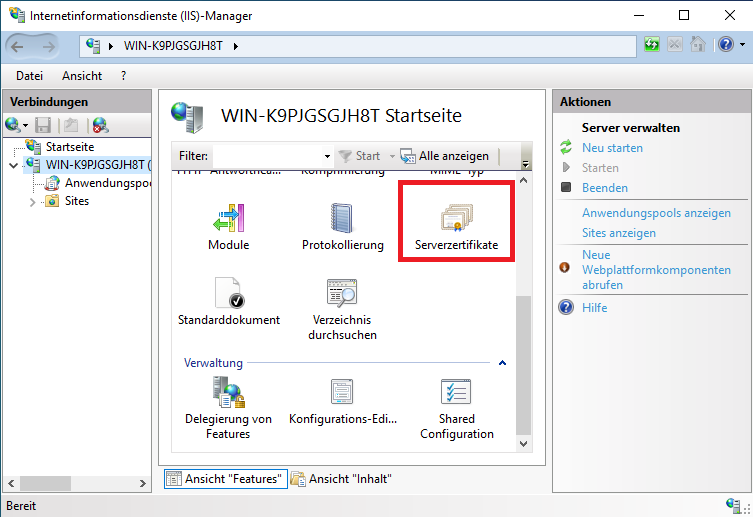Open the Shared Configuration icon
753x517 pixels.
tap(456, 394)
